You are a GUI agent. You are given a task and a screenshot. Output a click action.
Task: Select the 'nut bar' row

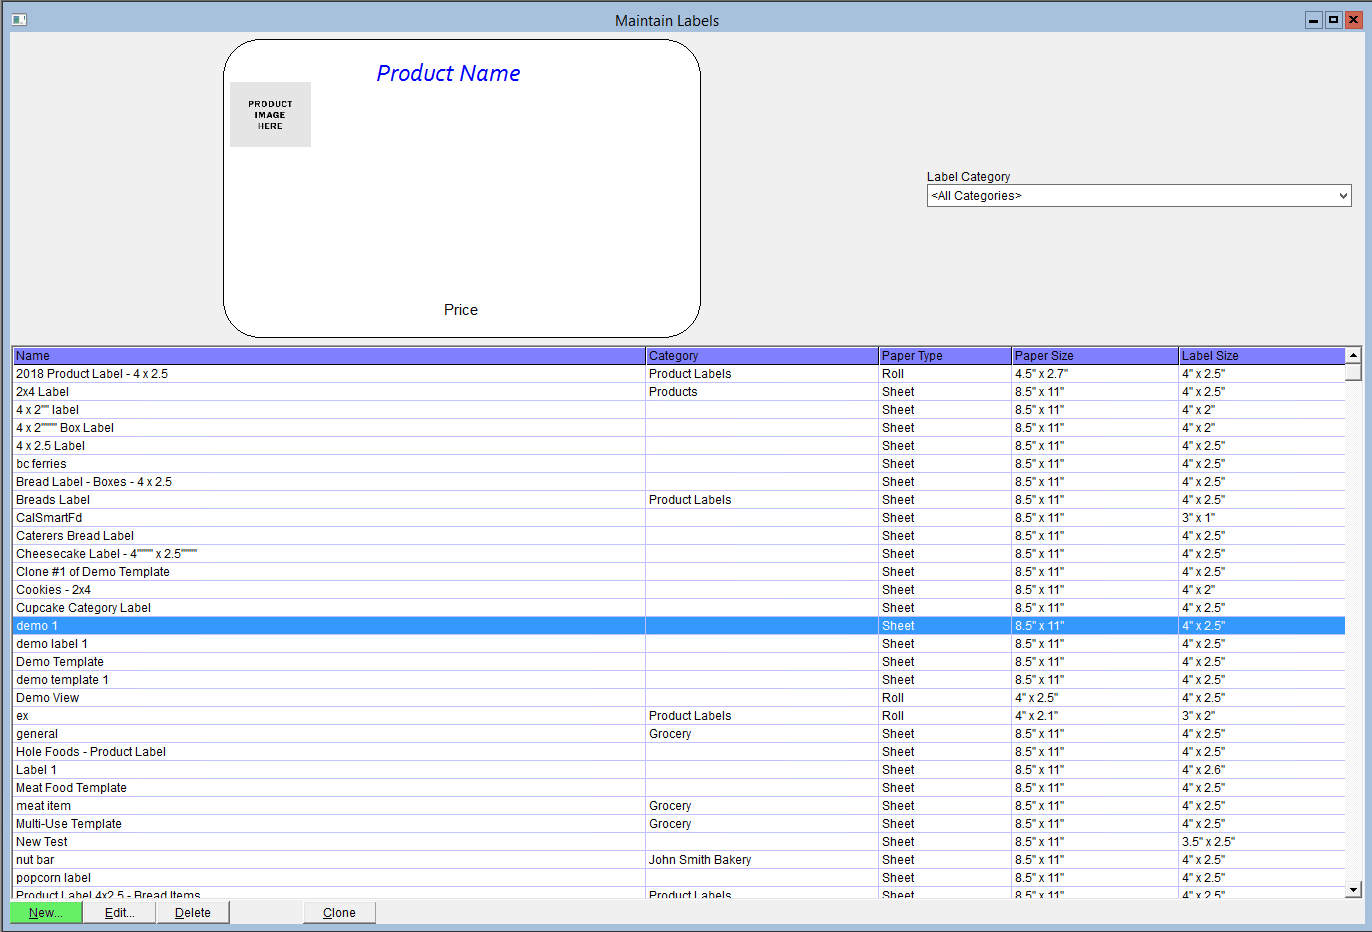click(679, 860)
